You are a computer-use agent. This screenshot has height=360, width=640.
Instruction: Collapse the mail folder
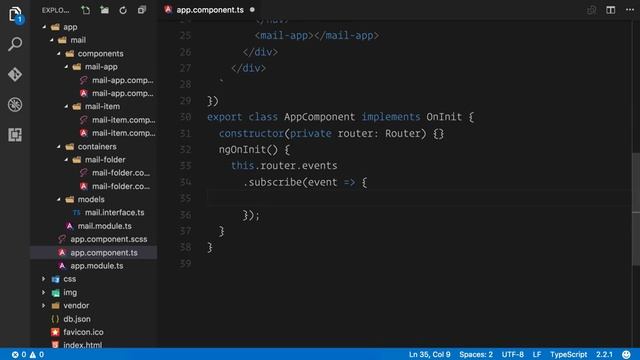[x=51, y=40]
